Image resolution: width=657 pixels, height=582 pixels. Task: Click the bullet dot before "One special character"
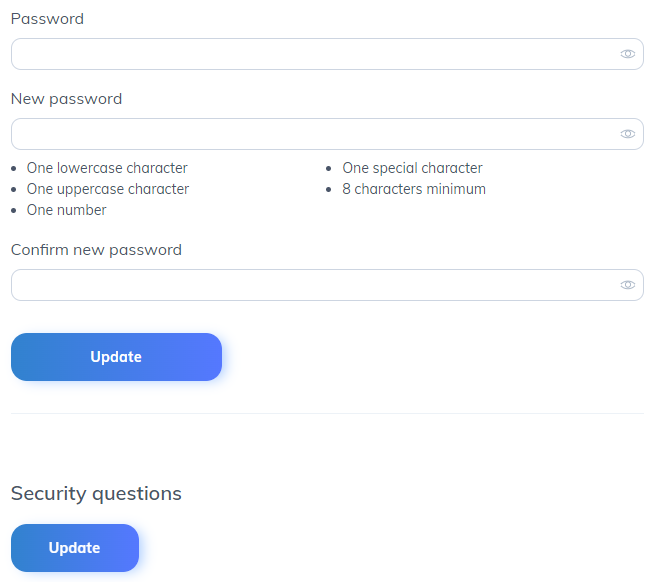[x=329, y=169]
